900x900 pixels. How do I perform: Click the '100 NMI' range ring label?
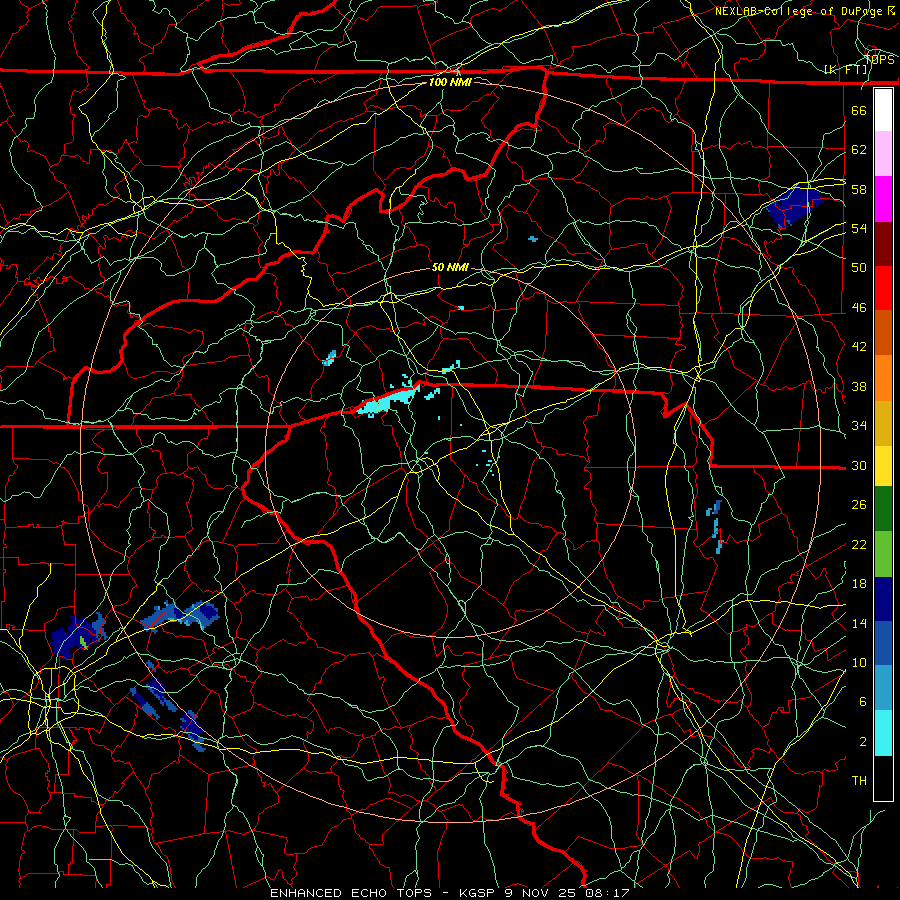[450, 82]
